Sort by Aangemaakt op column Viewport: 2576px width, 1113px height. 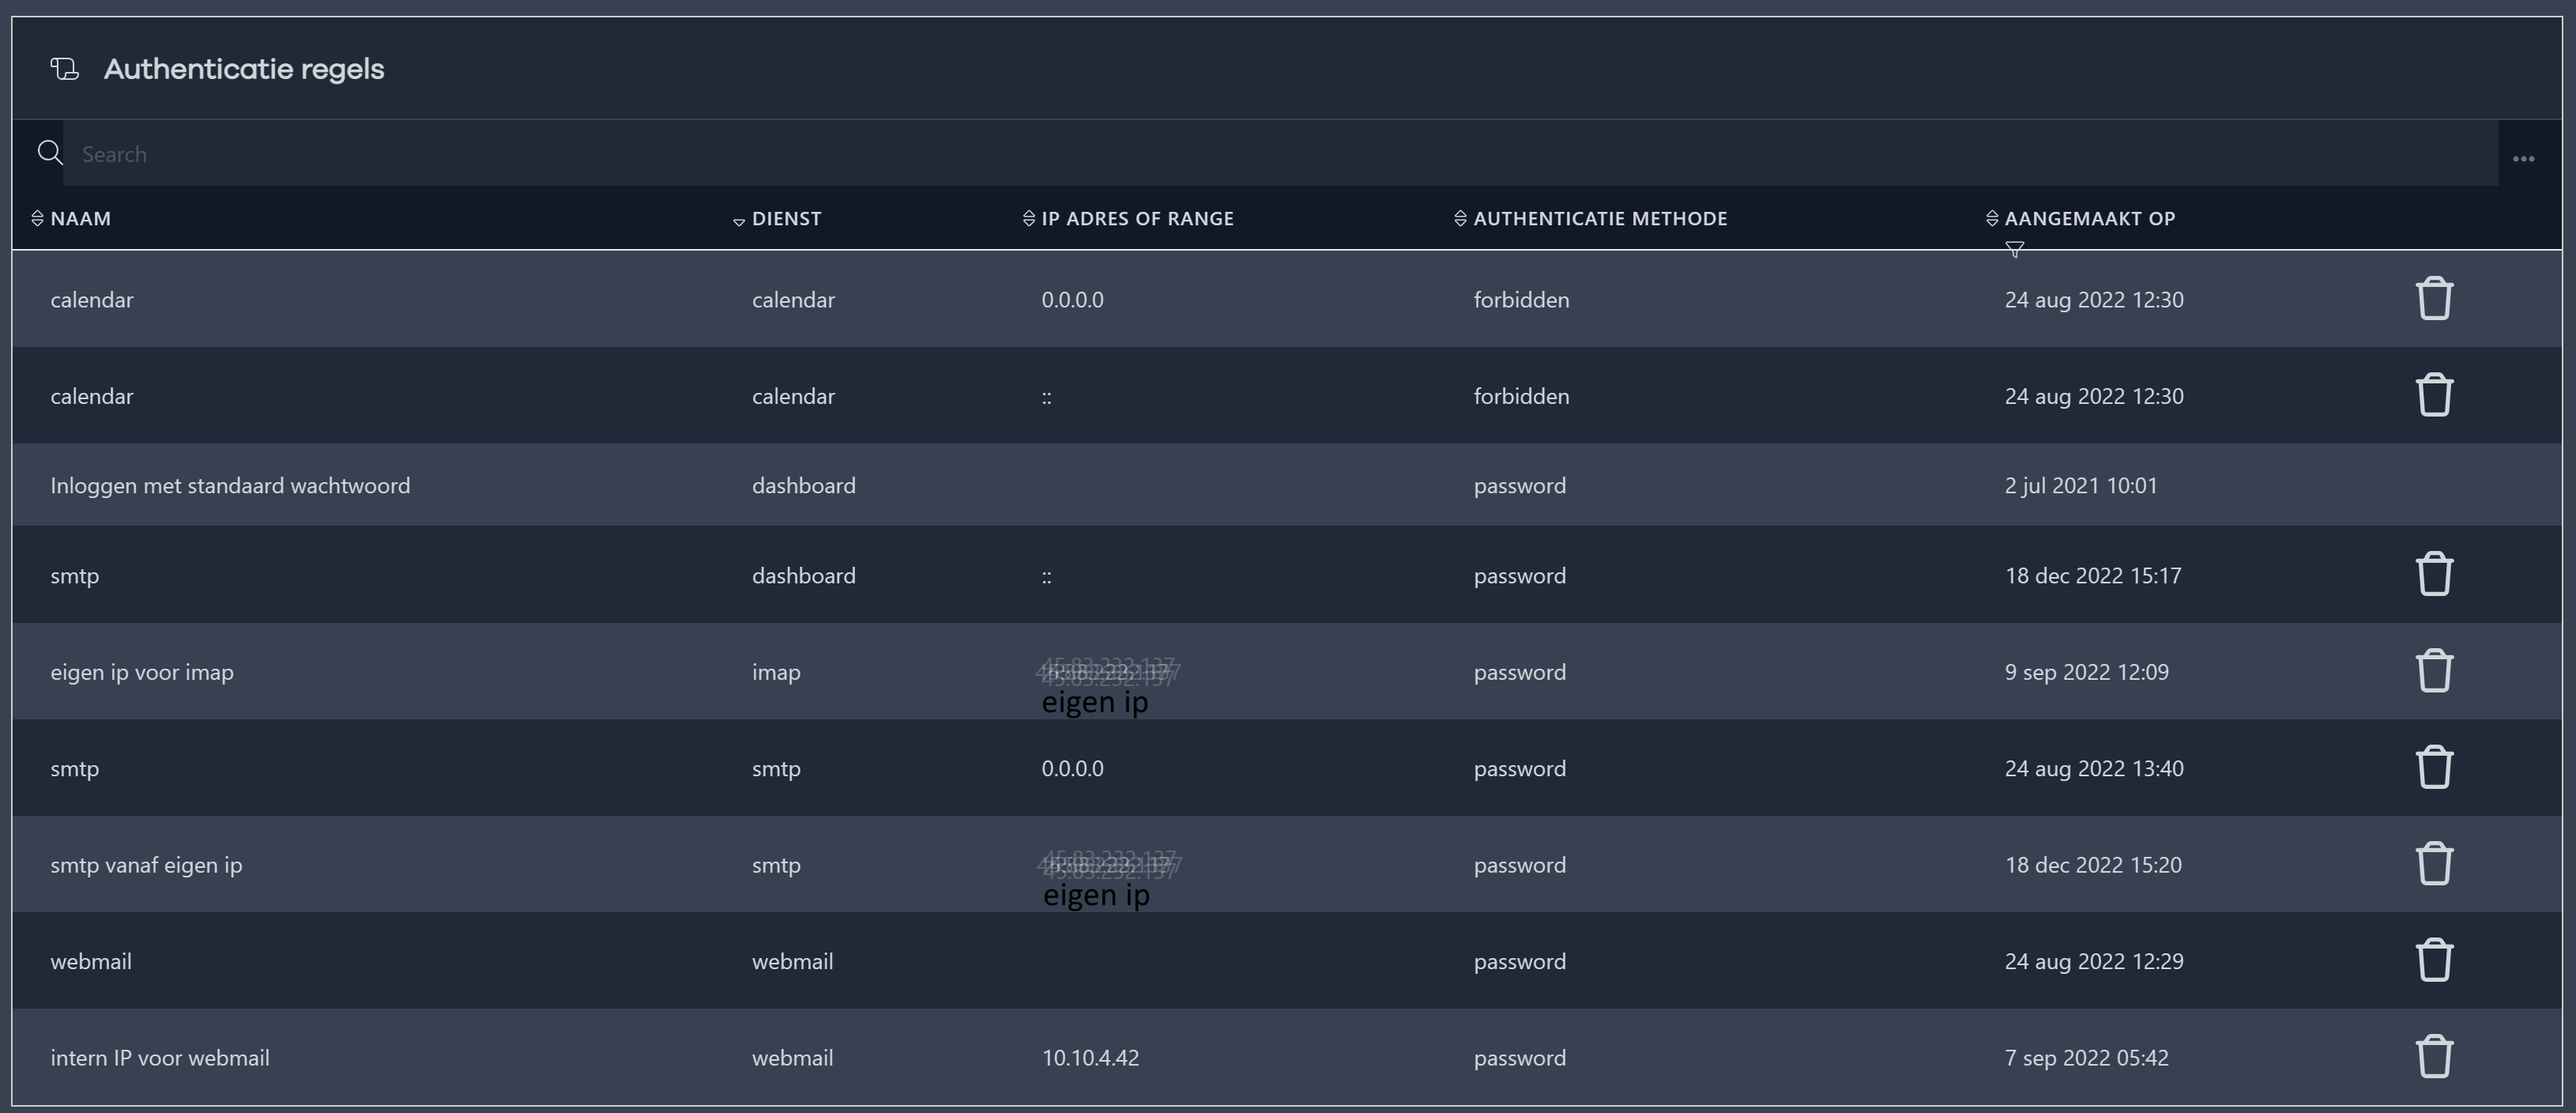pos(2089,218)
